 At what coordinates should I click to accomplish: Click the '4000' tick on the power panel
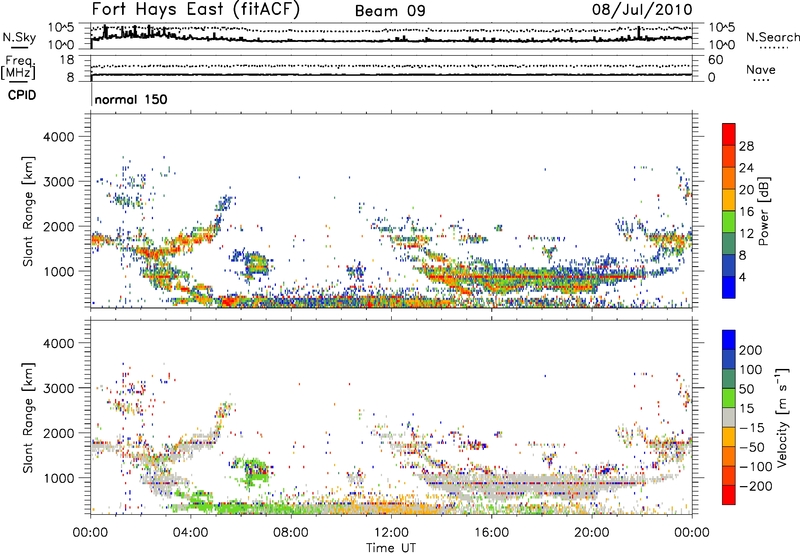point(59,137)
